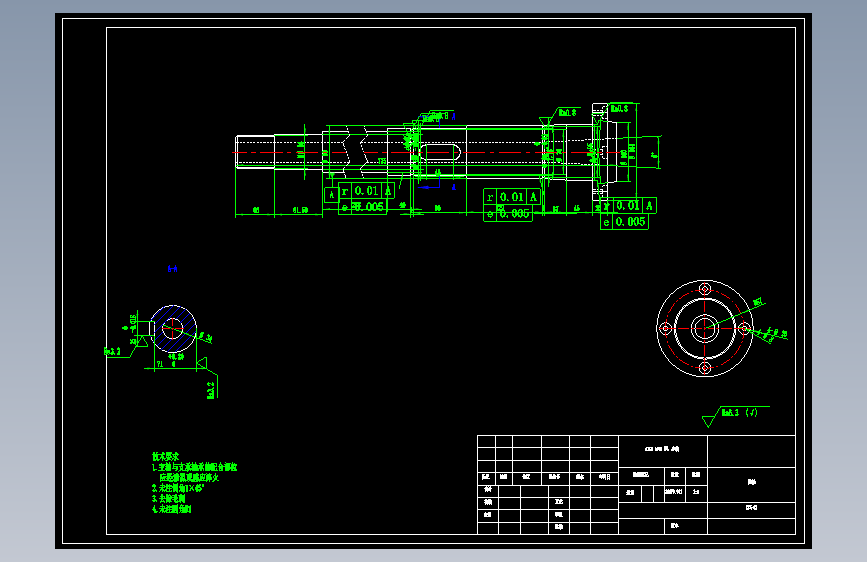The height and width of the screenshot is (562, 867).
Task: Click the '71' dimension under section view
Action: (x=160, y=364)
